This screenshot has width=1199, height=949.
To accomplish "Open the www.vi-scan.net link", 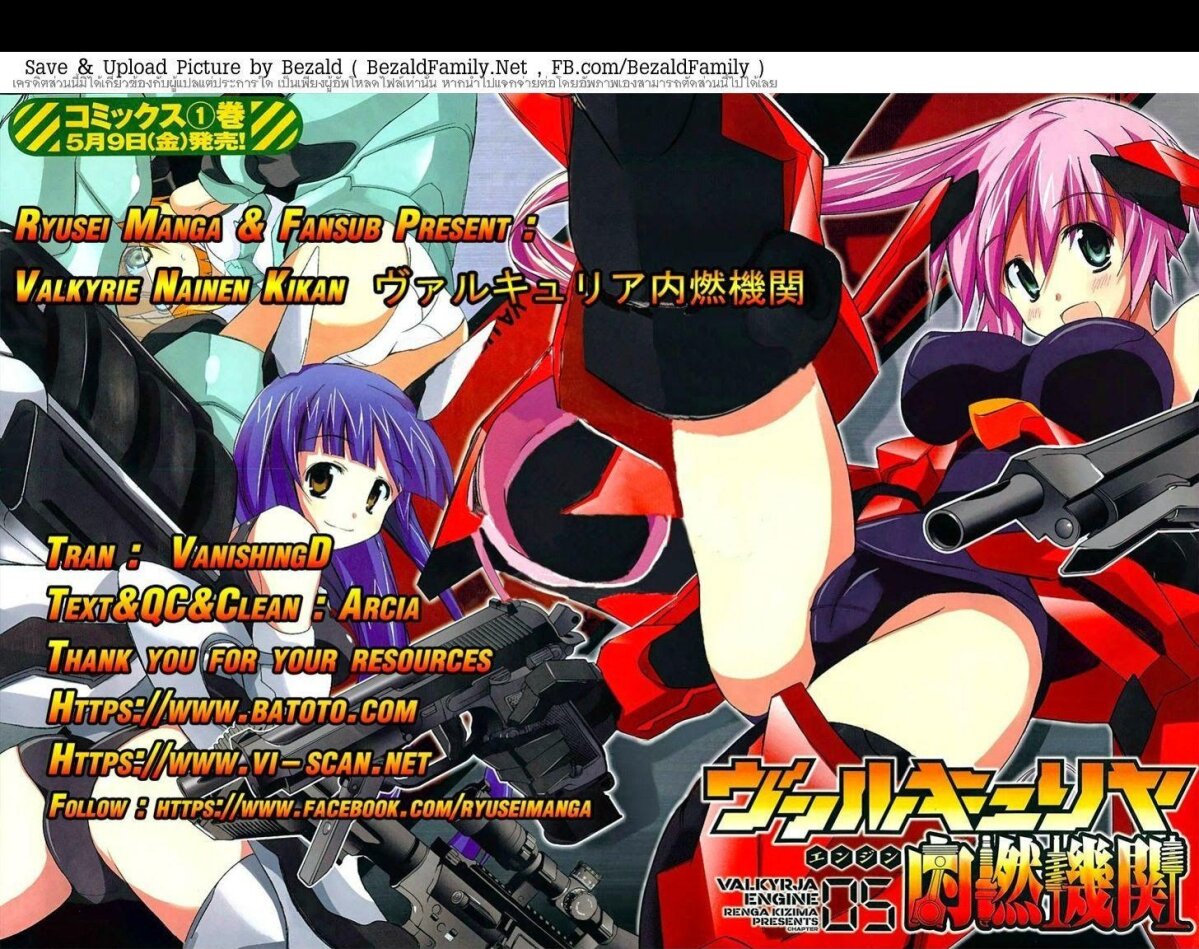I will 240,762.
